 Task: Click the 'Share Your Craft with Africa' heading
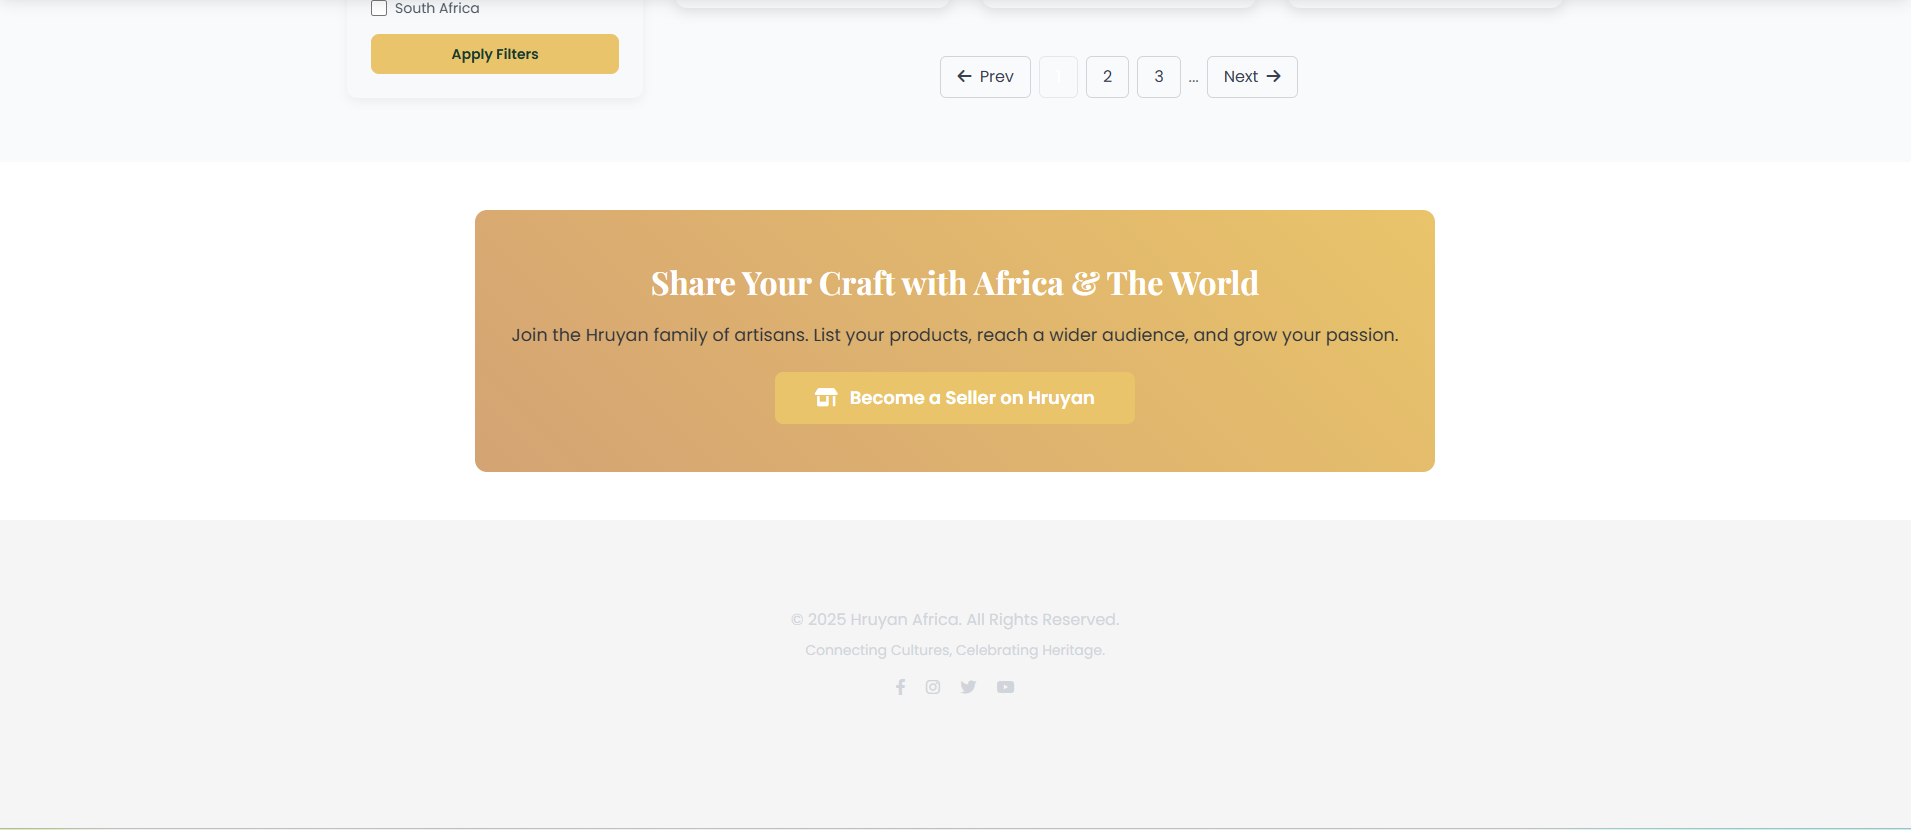[954, 284]
